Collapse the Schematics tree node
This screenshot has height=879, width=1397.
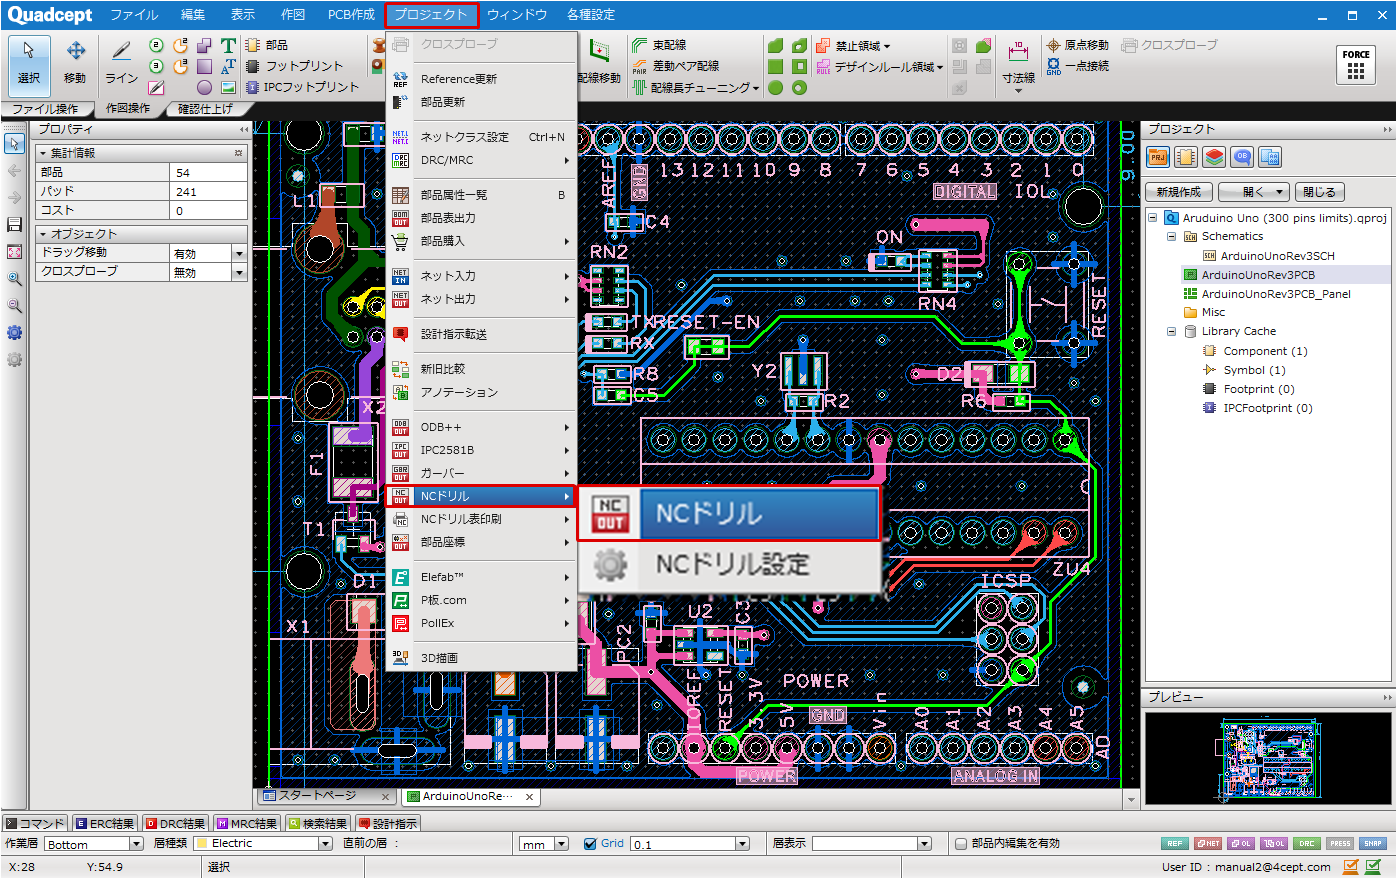coord(1171,237)
